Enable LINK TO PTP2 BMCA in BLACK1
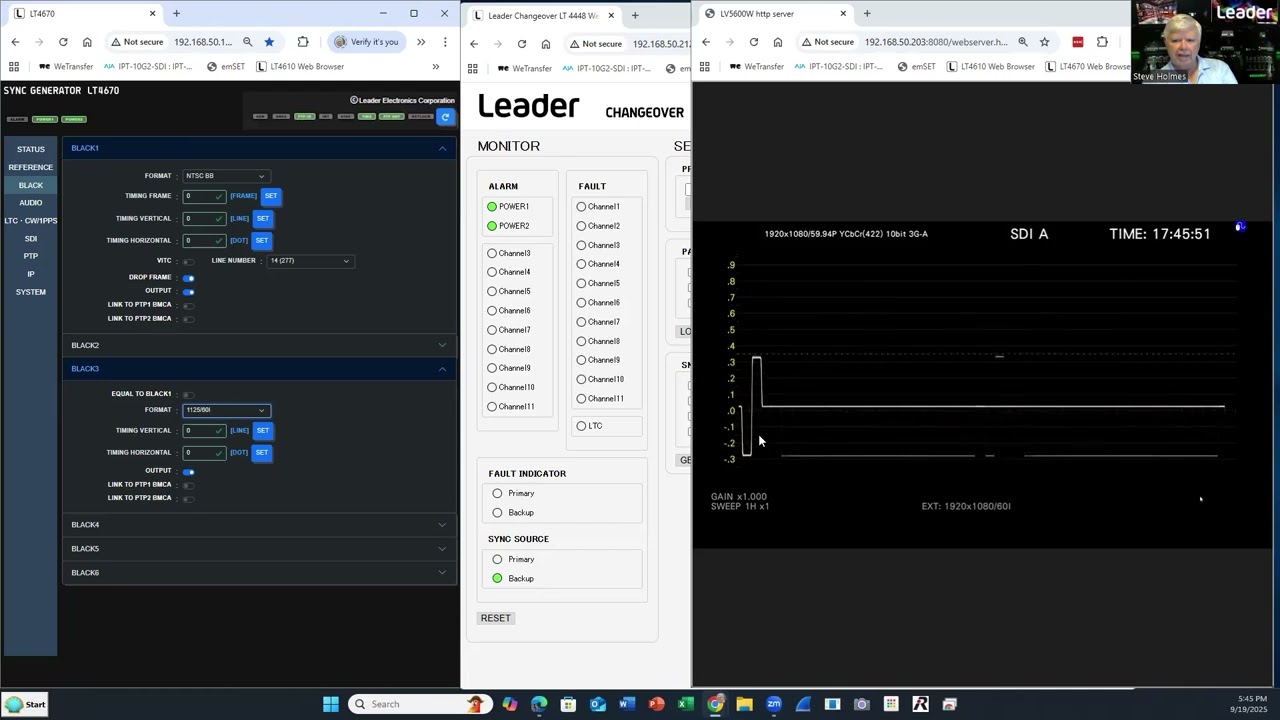The image size is (1280, 720). (188, 319)
